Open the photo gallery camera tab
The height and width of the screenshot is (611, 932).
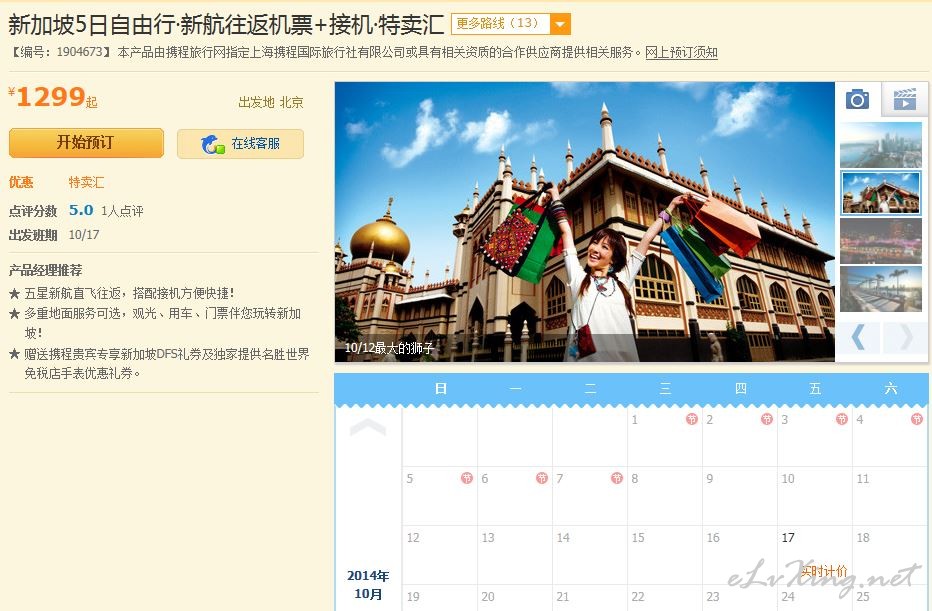(x=857, y=99)
